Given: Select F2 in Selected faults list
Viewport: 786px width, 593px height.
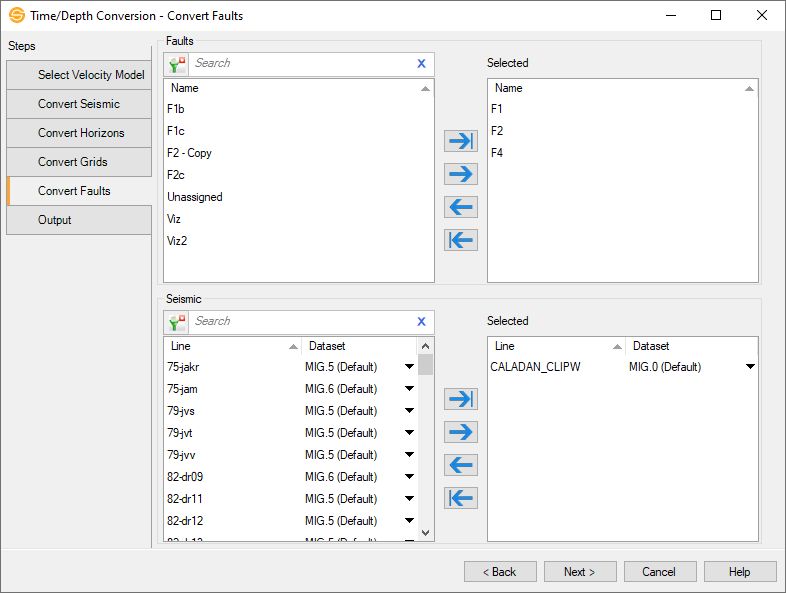Looking at the screenshot, I should pos(623,131).
